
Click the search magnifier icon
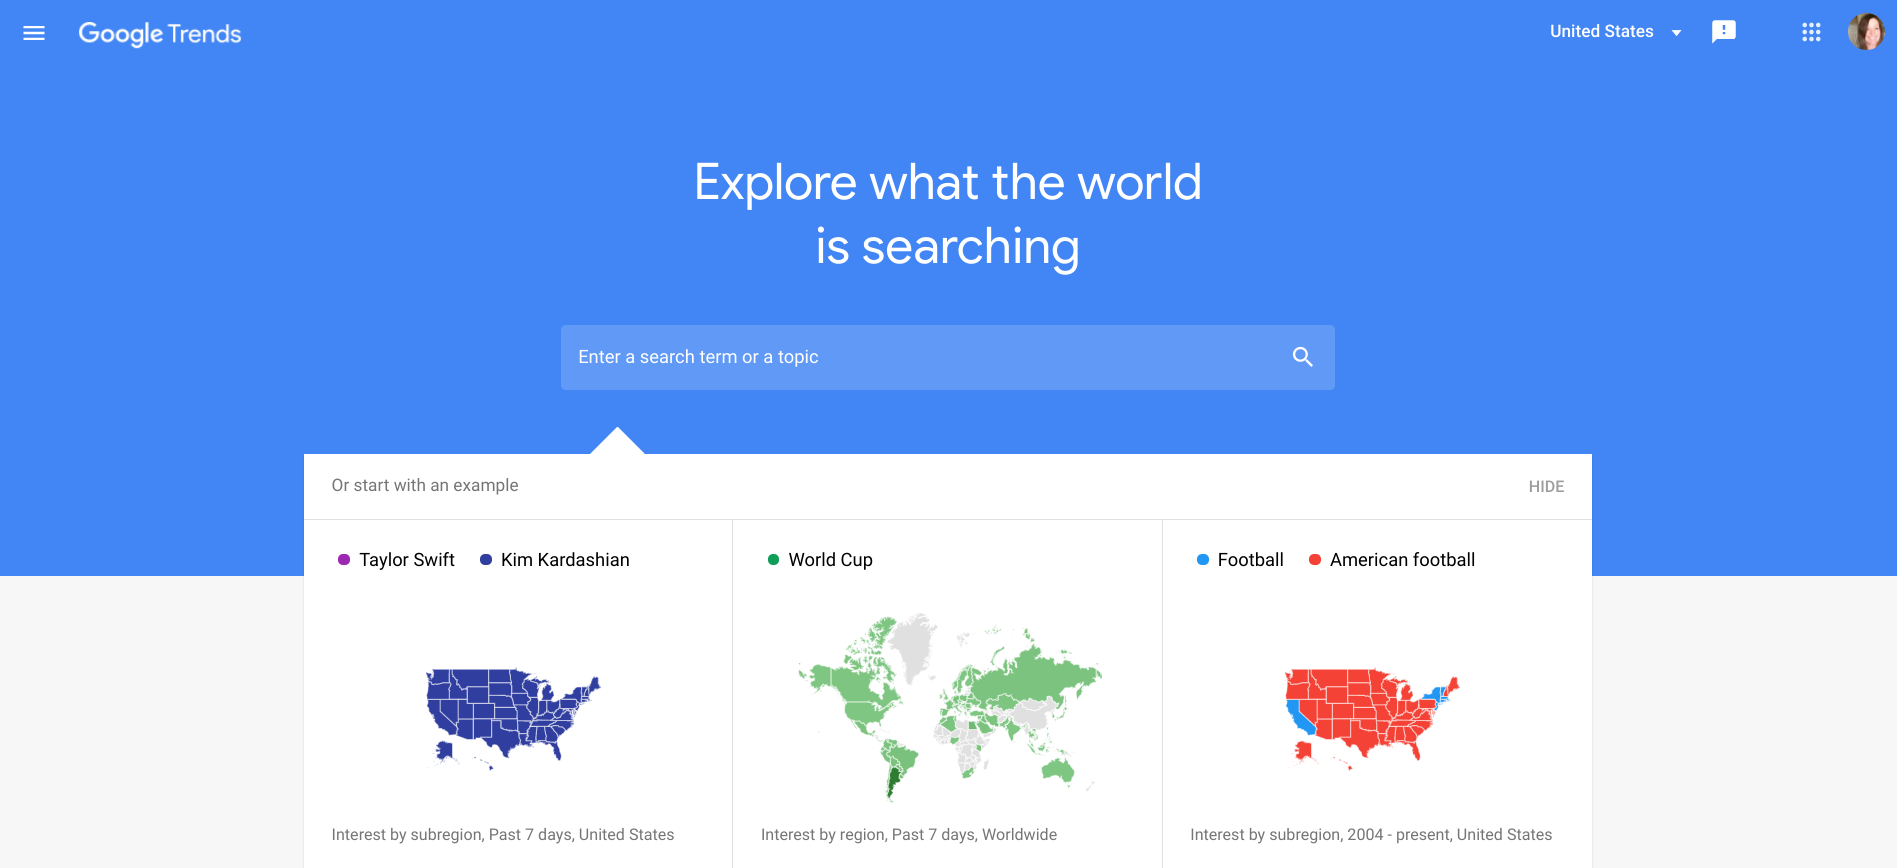[x=1302, y=357]
